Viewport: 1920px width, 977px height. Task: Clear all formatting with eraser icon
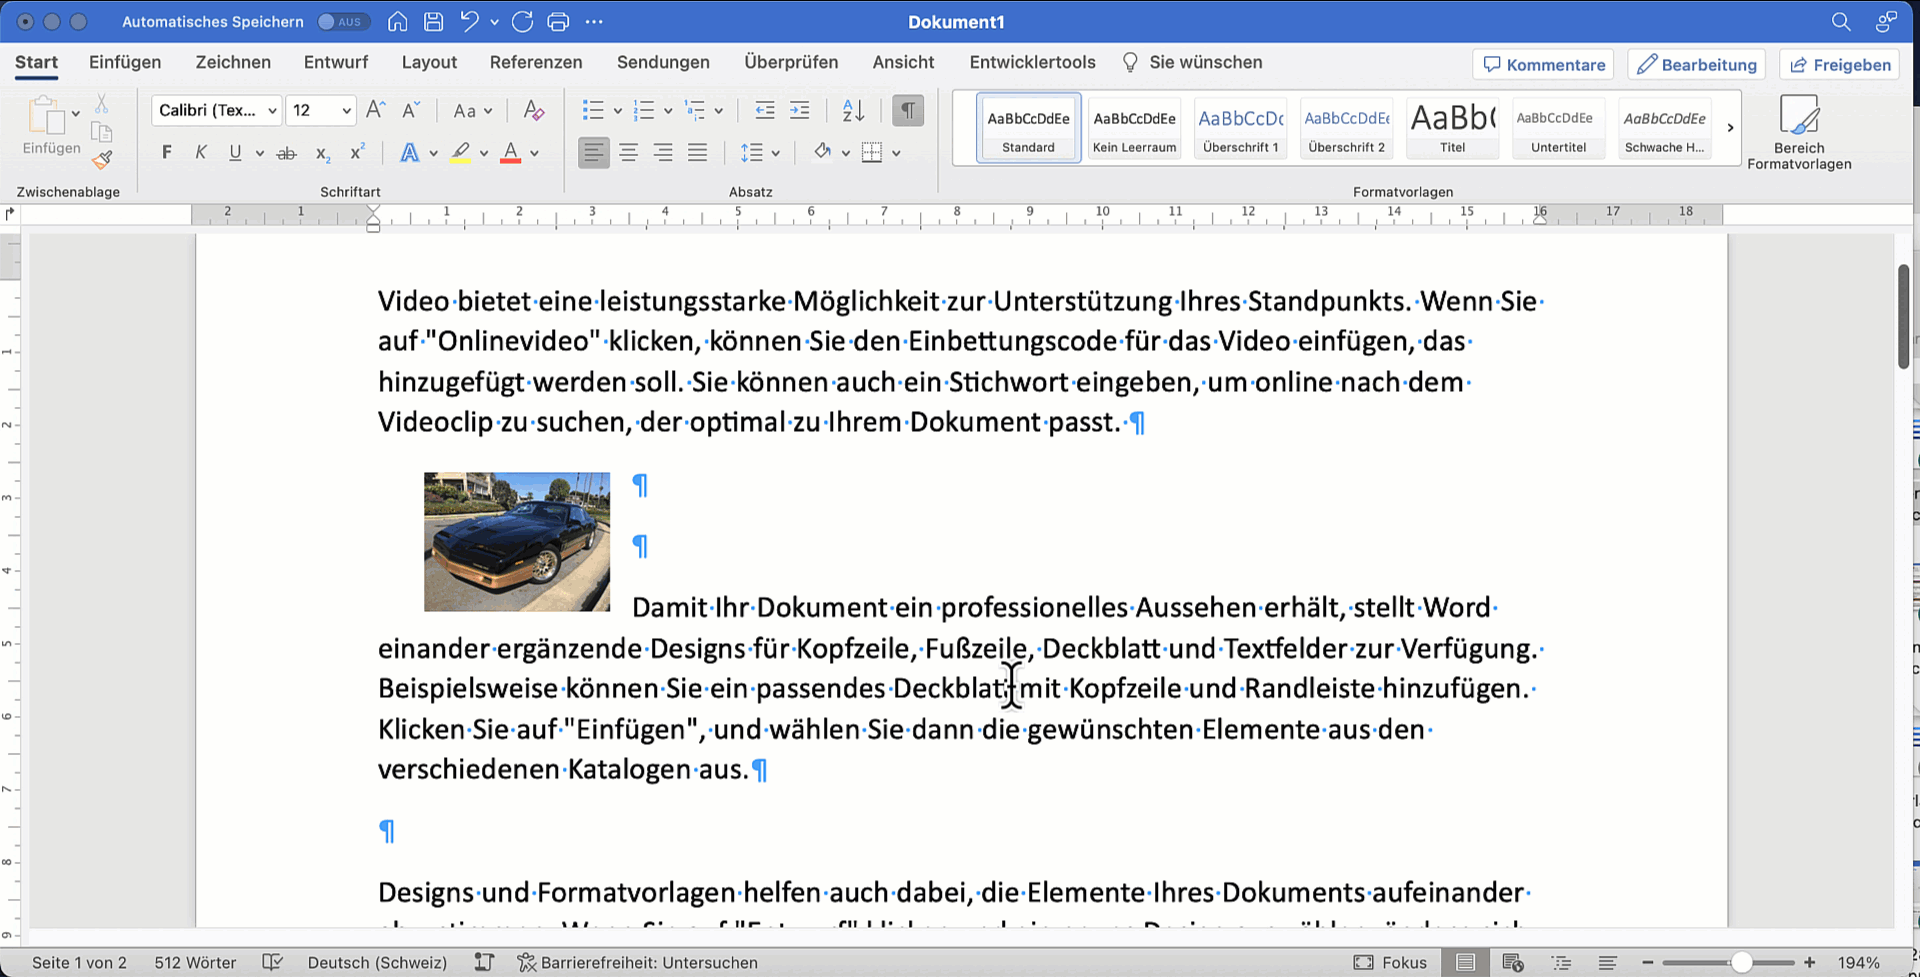(x=534, y=111)
